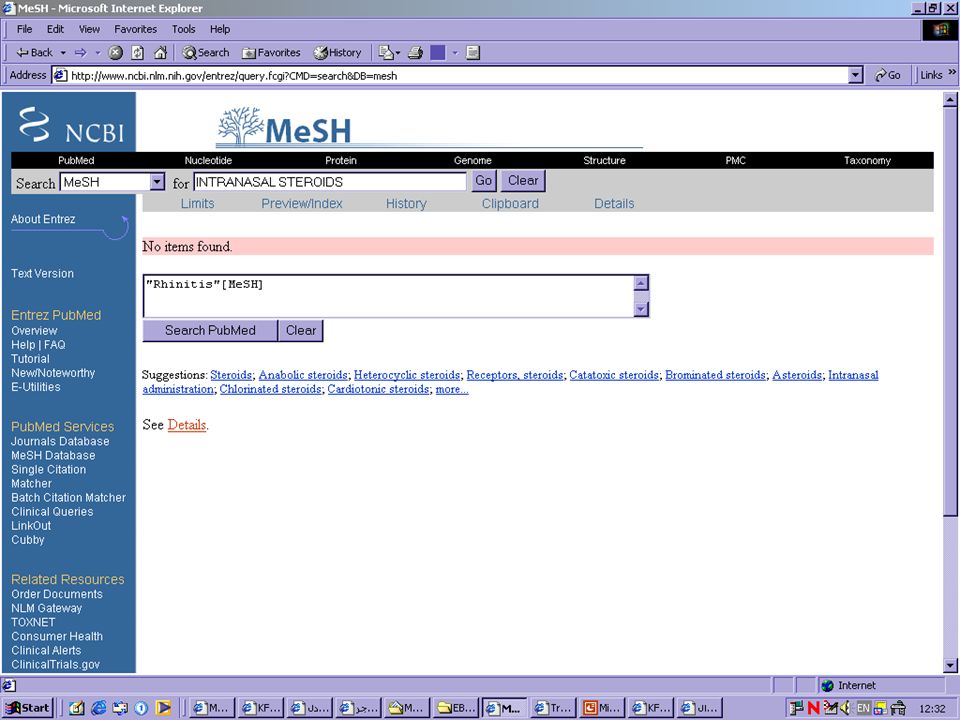Screen dimensions: 960x720
Task: Click the Go button beside the address bar
Action: (888, 75)
